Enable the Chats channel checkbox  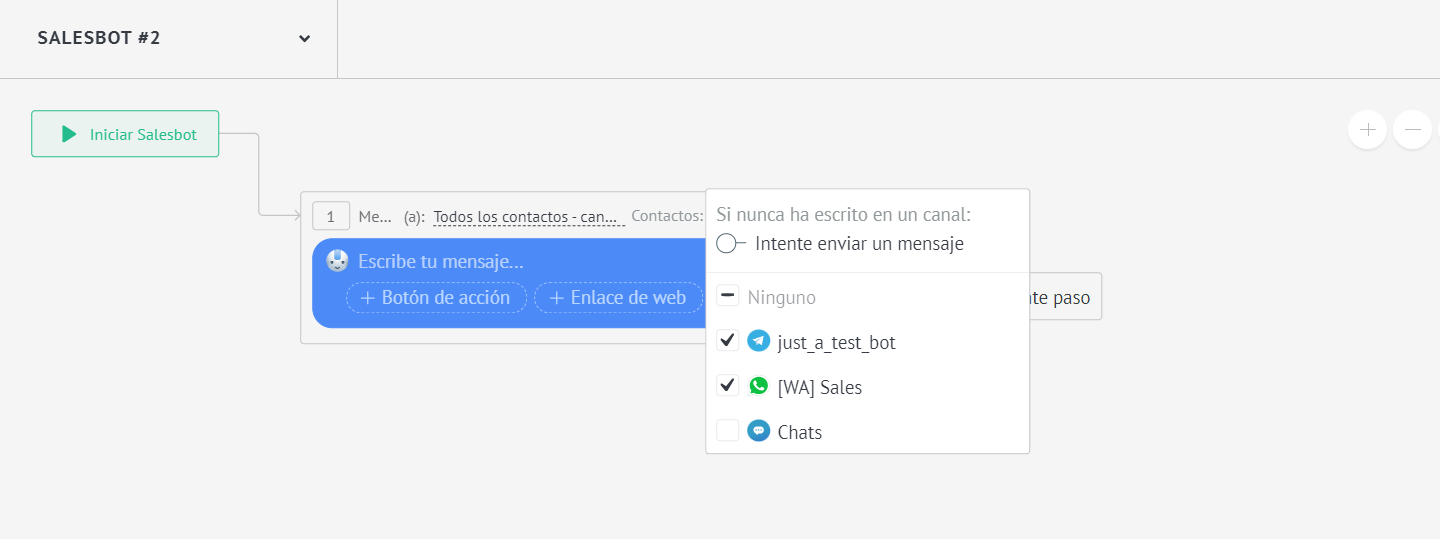(728, 431)
